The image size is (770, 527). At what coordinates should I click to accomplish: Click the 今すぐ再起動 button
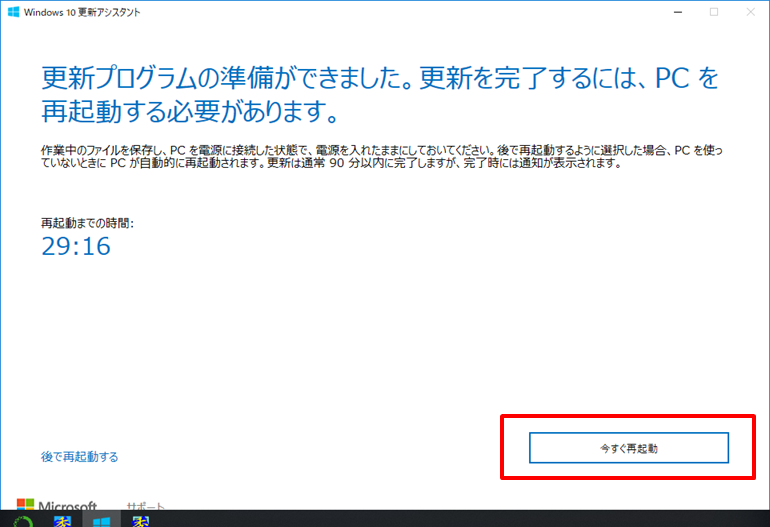click(x=629, y=448)
